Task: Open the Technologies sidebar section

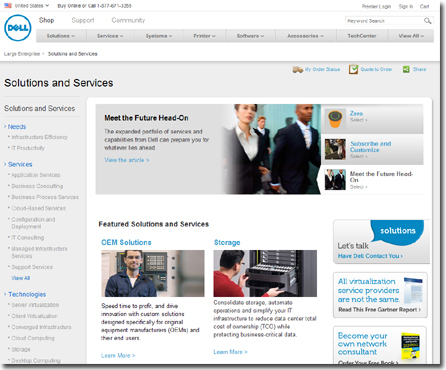Action: click(27, 294)
